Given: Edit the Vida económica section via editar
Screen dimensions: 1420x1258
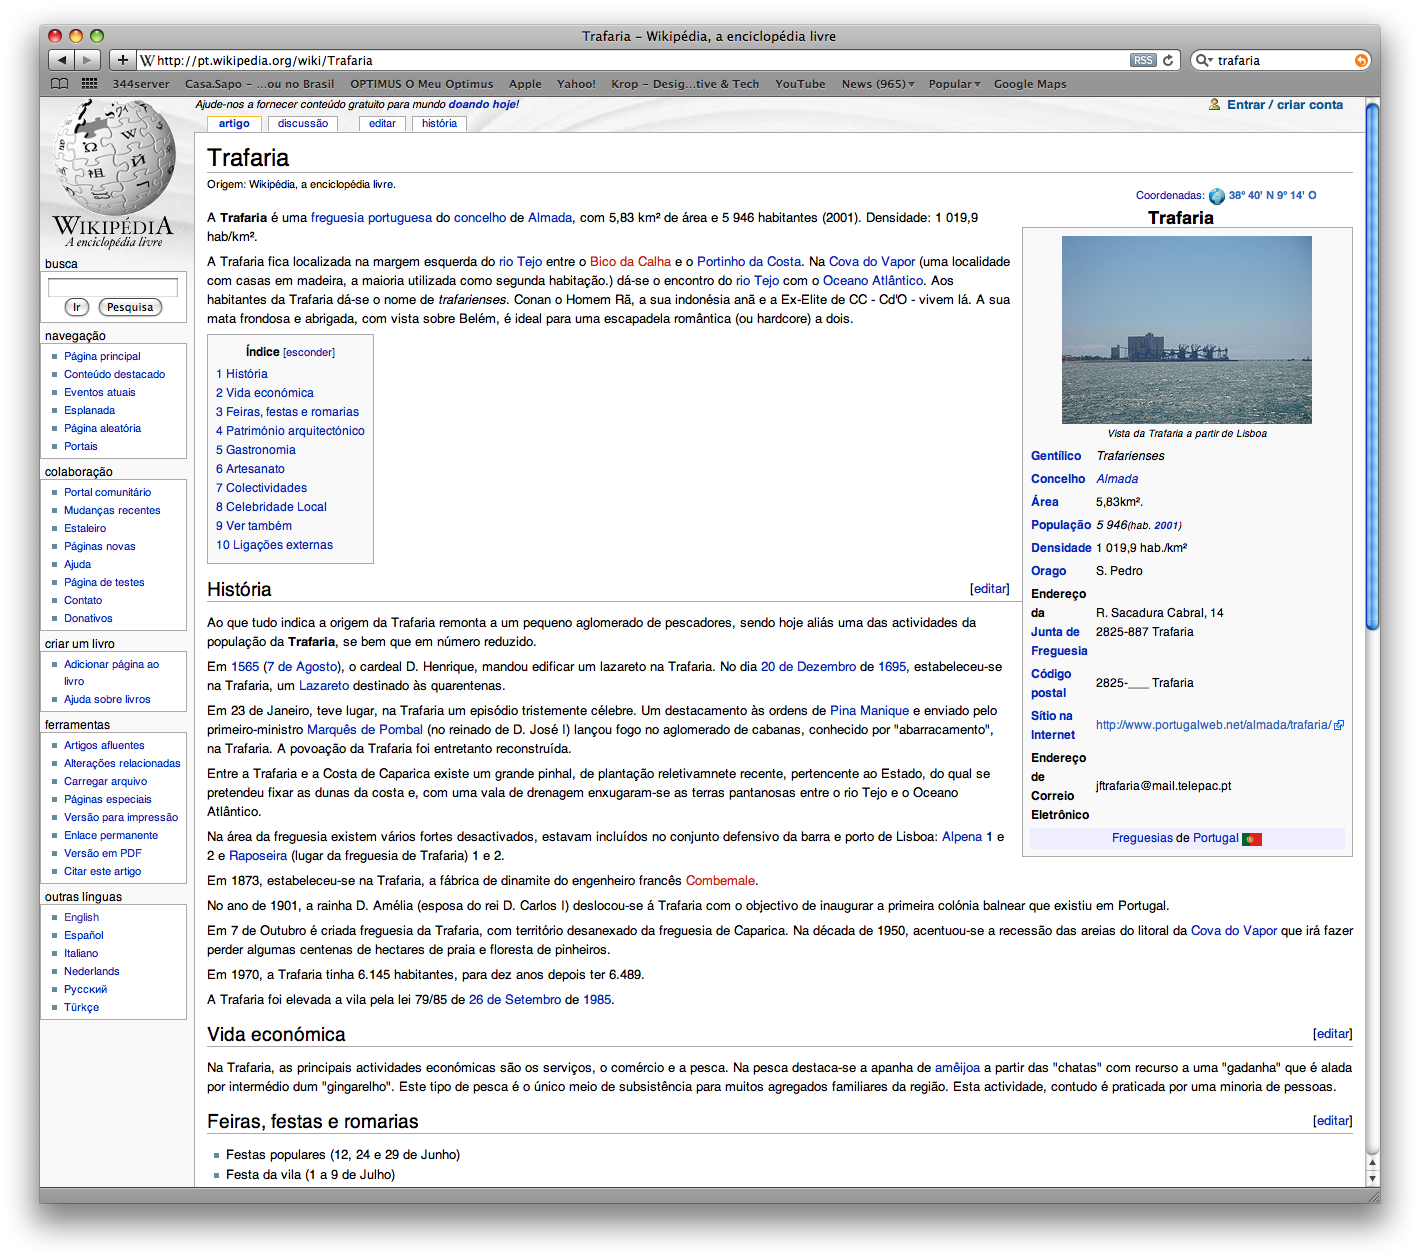Looking at the screenshot, I should (x=1333, y=1034).
